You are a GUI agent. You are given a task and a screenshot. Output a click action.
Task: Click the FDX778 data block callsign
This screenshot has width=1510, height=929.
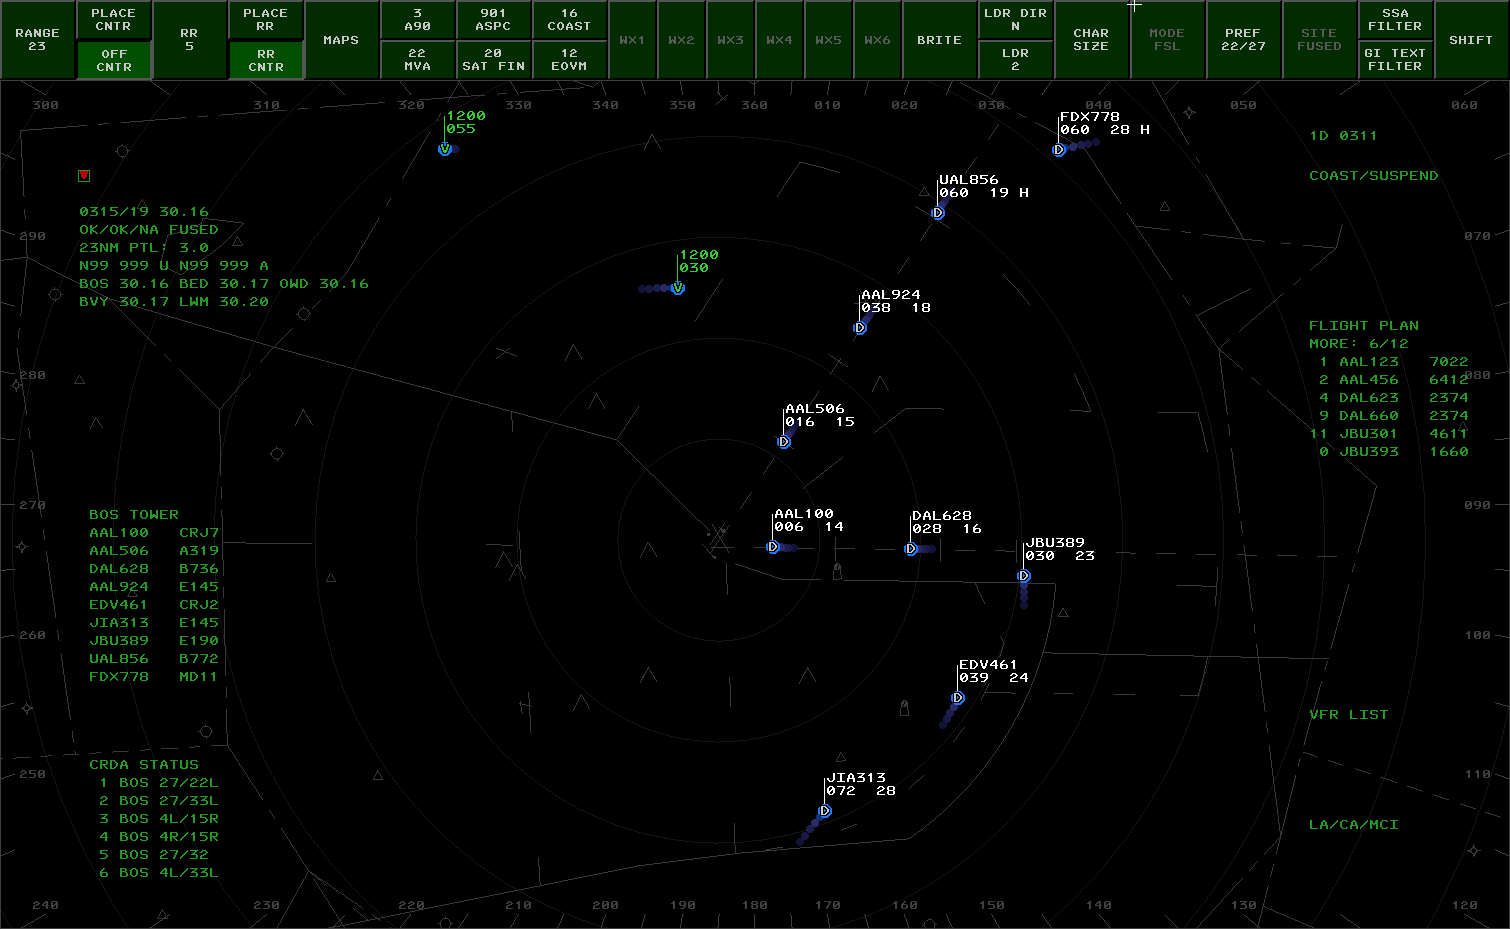[x=1090, y=117]
